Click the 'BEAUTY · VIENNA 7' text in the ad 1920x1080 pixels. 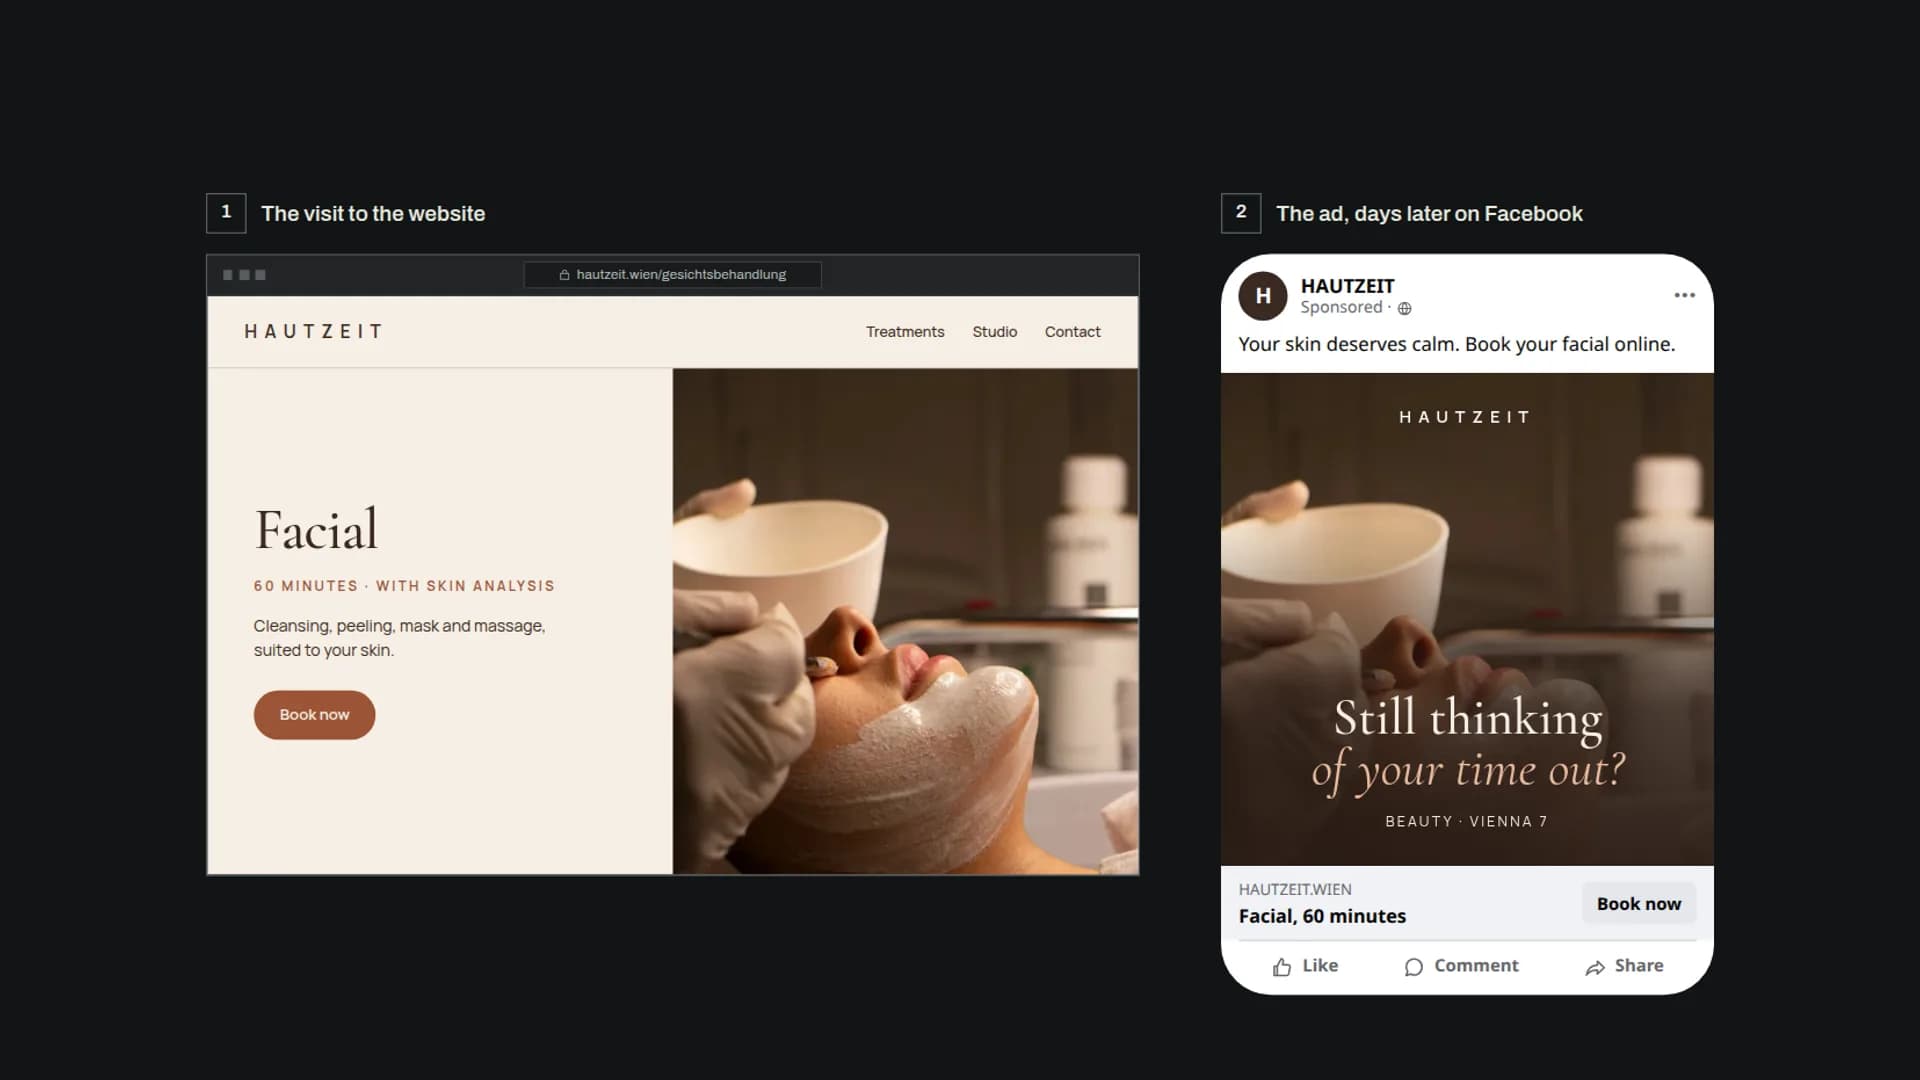tap(1466, 821)
